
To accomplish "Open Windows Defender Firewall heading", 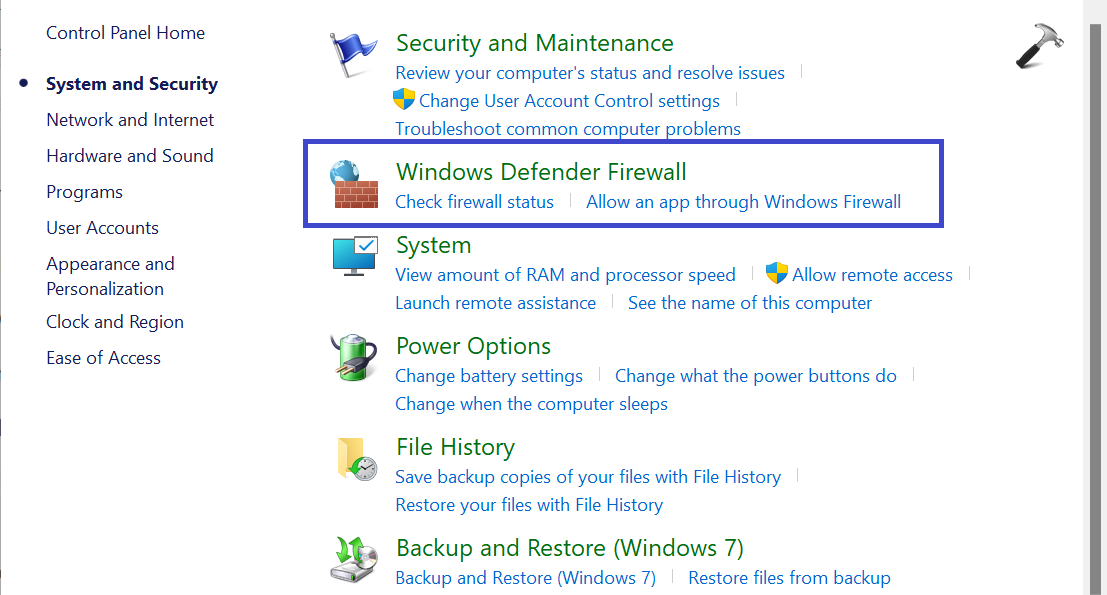I will pos(541,172).
